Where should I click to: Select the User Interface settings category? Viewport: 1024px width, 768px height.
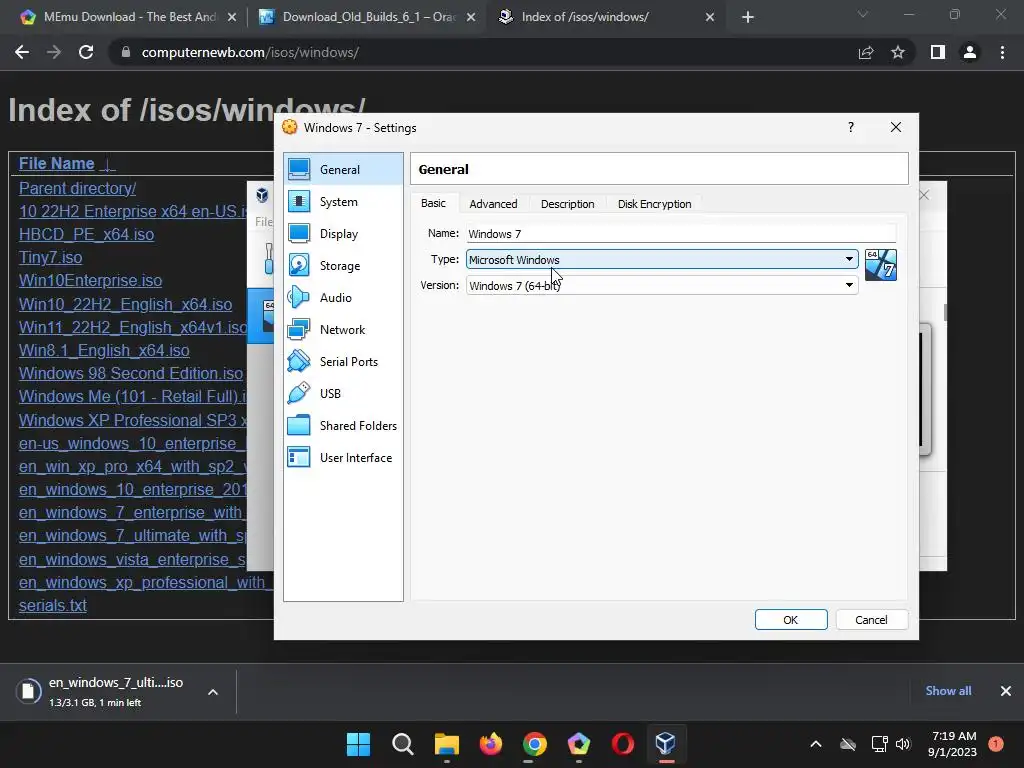click(343, 458)
